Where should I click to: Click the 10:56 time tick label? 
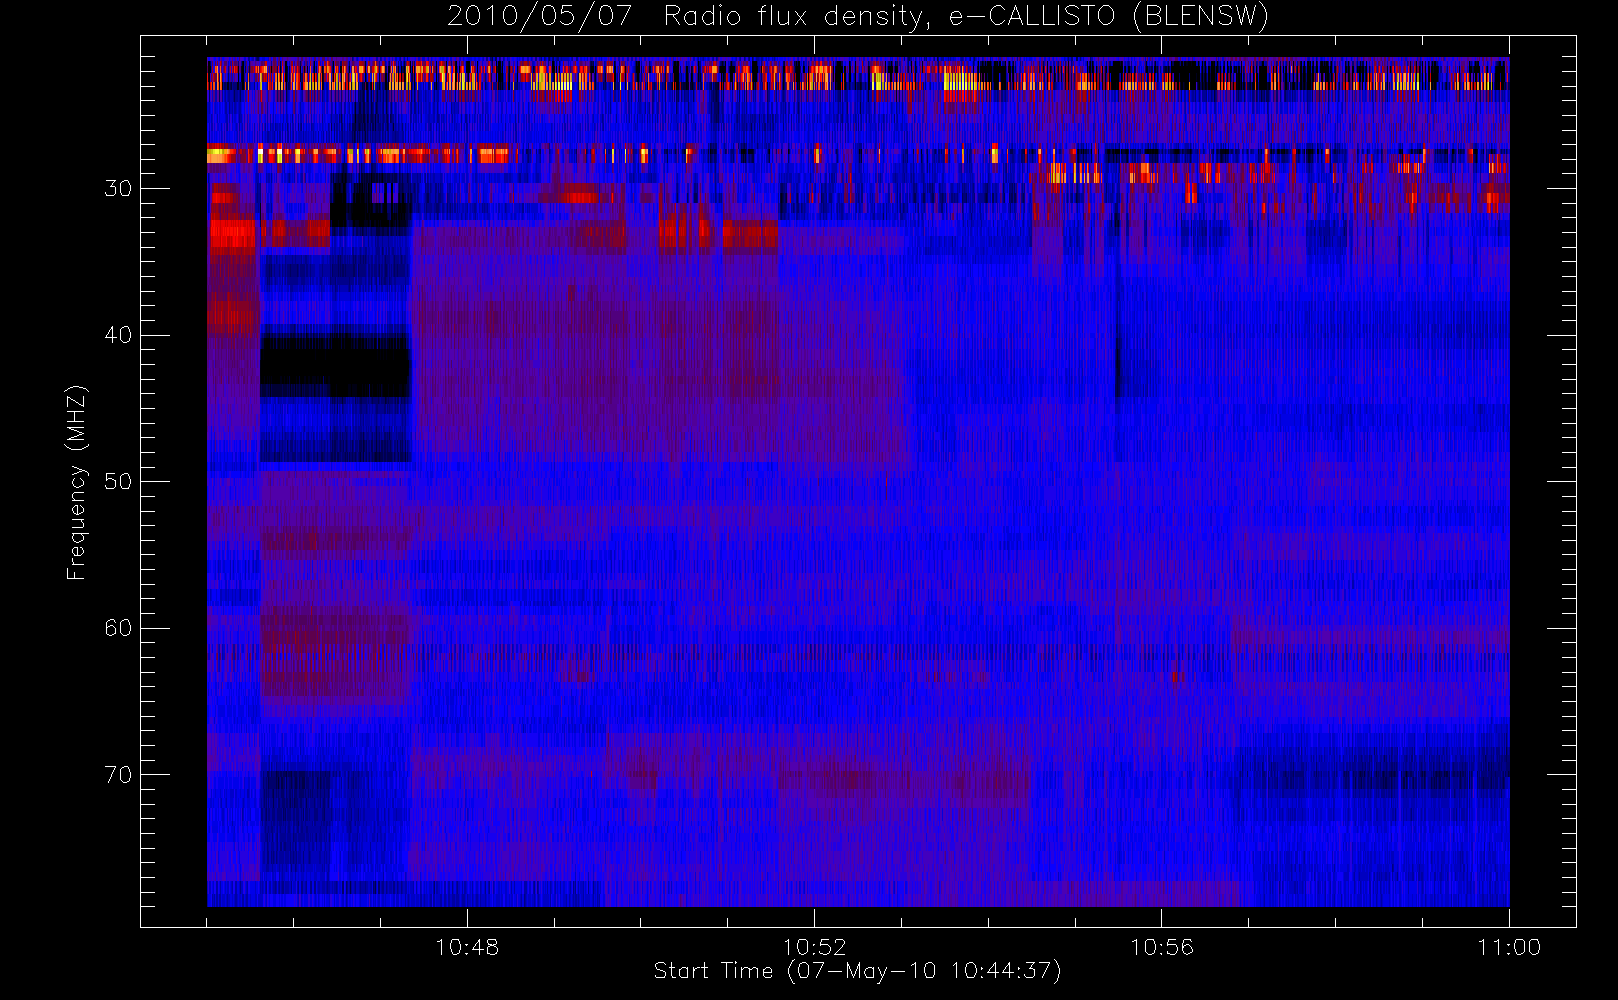[x=1161, y=947]
